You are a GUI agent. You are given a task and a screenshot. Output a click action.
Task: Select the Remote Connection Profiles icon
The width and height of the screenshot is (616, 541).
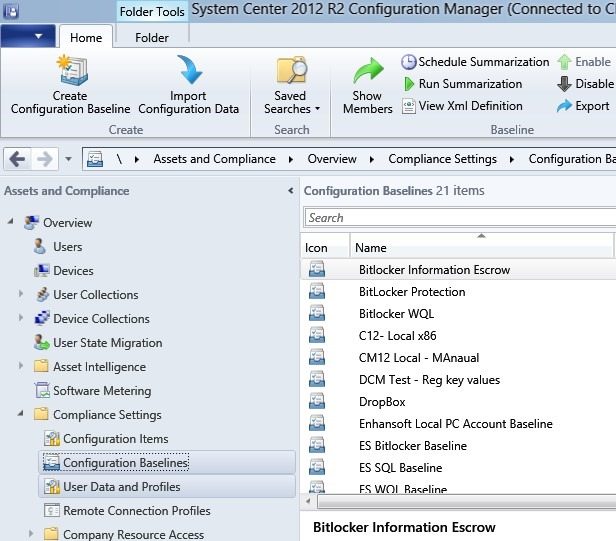[x=52, y=510]
